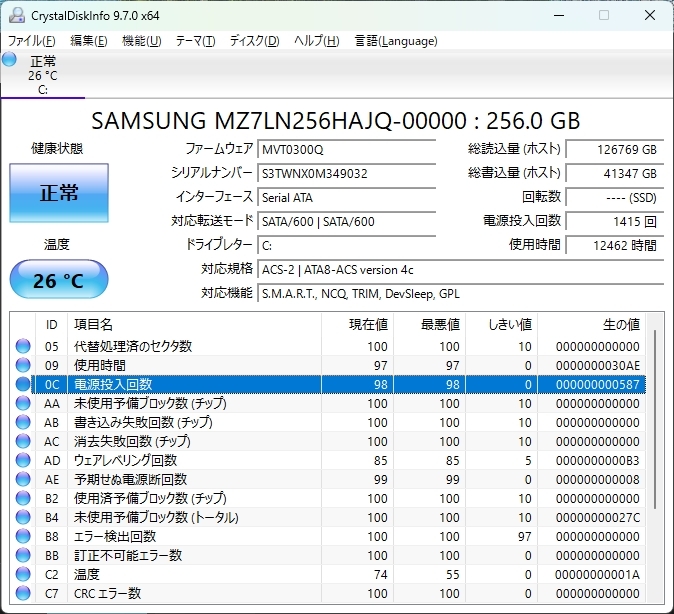Click the firmware field MVT0300Q
The height and width of the screenshot is (614, 674).
[346, 149]
